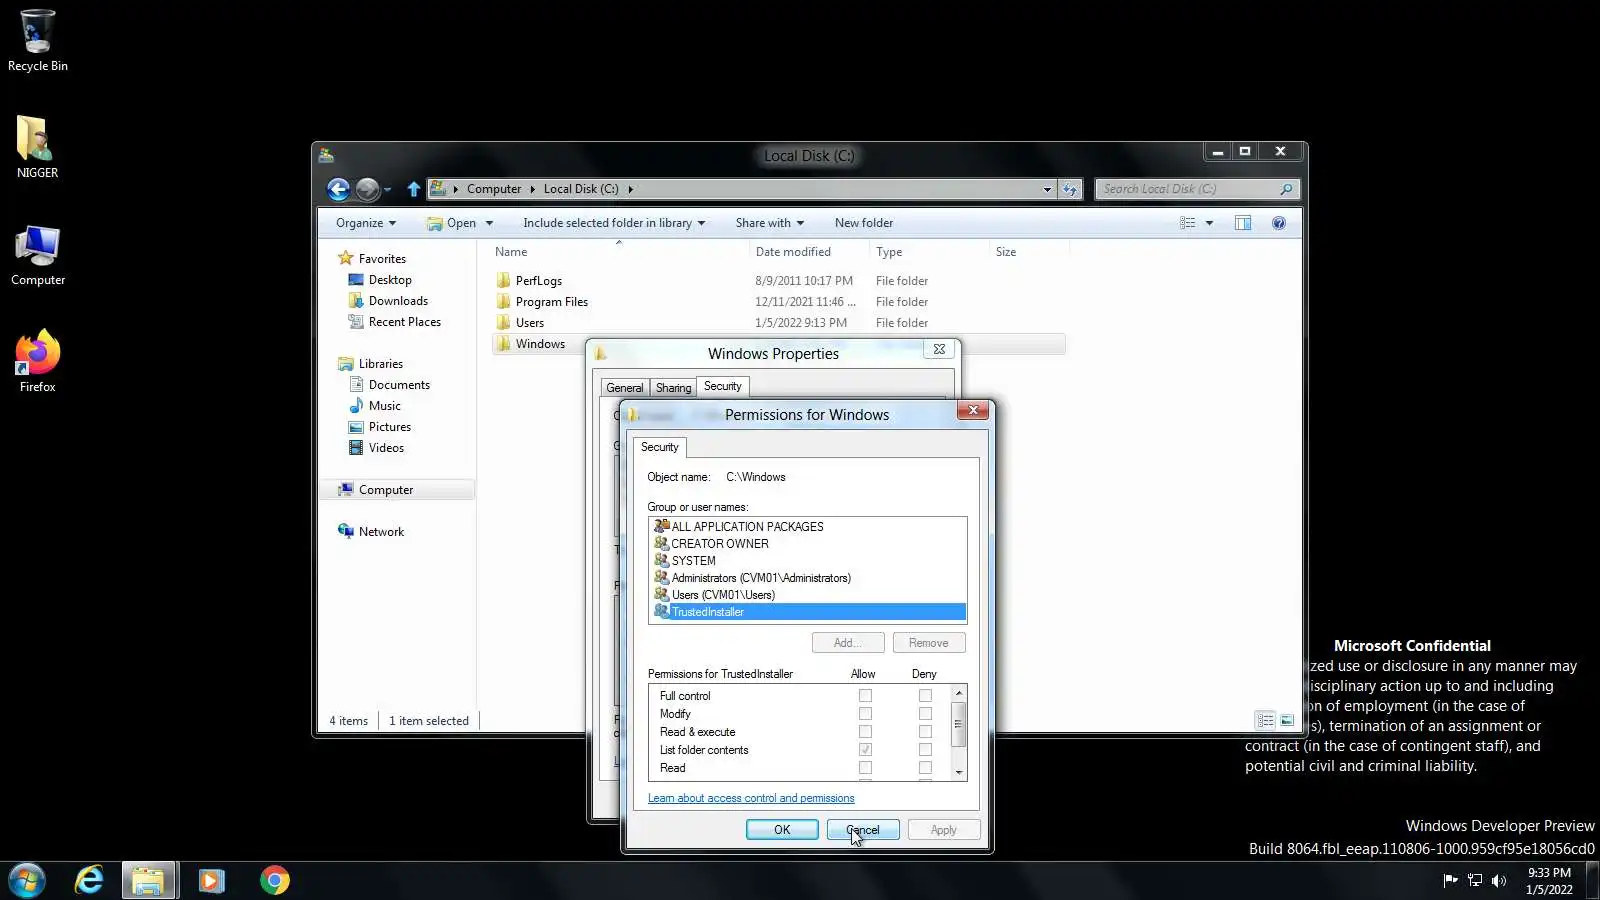Sort files by Type column

(x=889, y=252)
